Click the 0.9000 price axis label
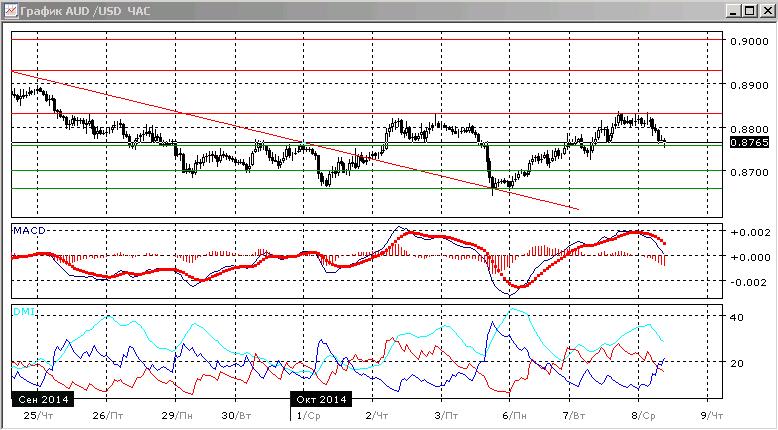This screenshot has height=430, width=778. (x=749, y=41)
